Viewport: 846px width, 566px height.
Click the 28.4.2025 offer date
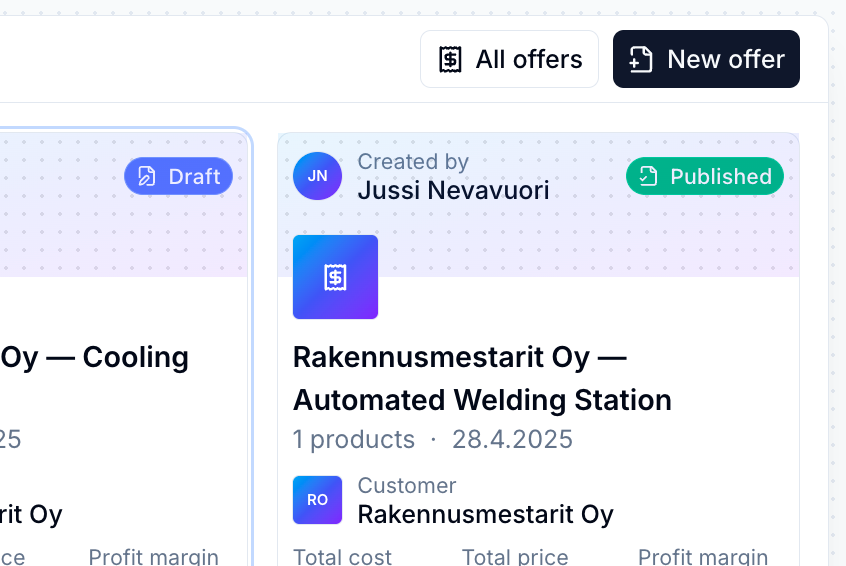pyautogui.click(x=512, y=439)
